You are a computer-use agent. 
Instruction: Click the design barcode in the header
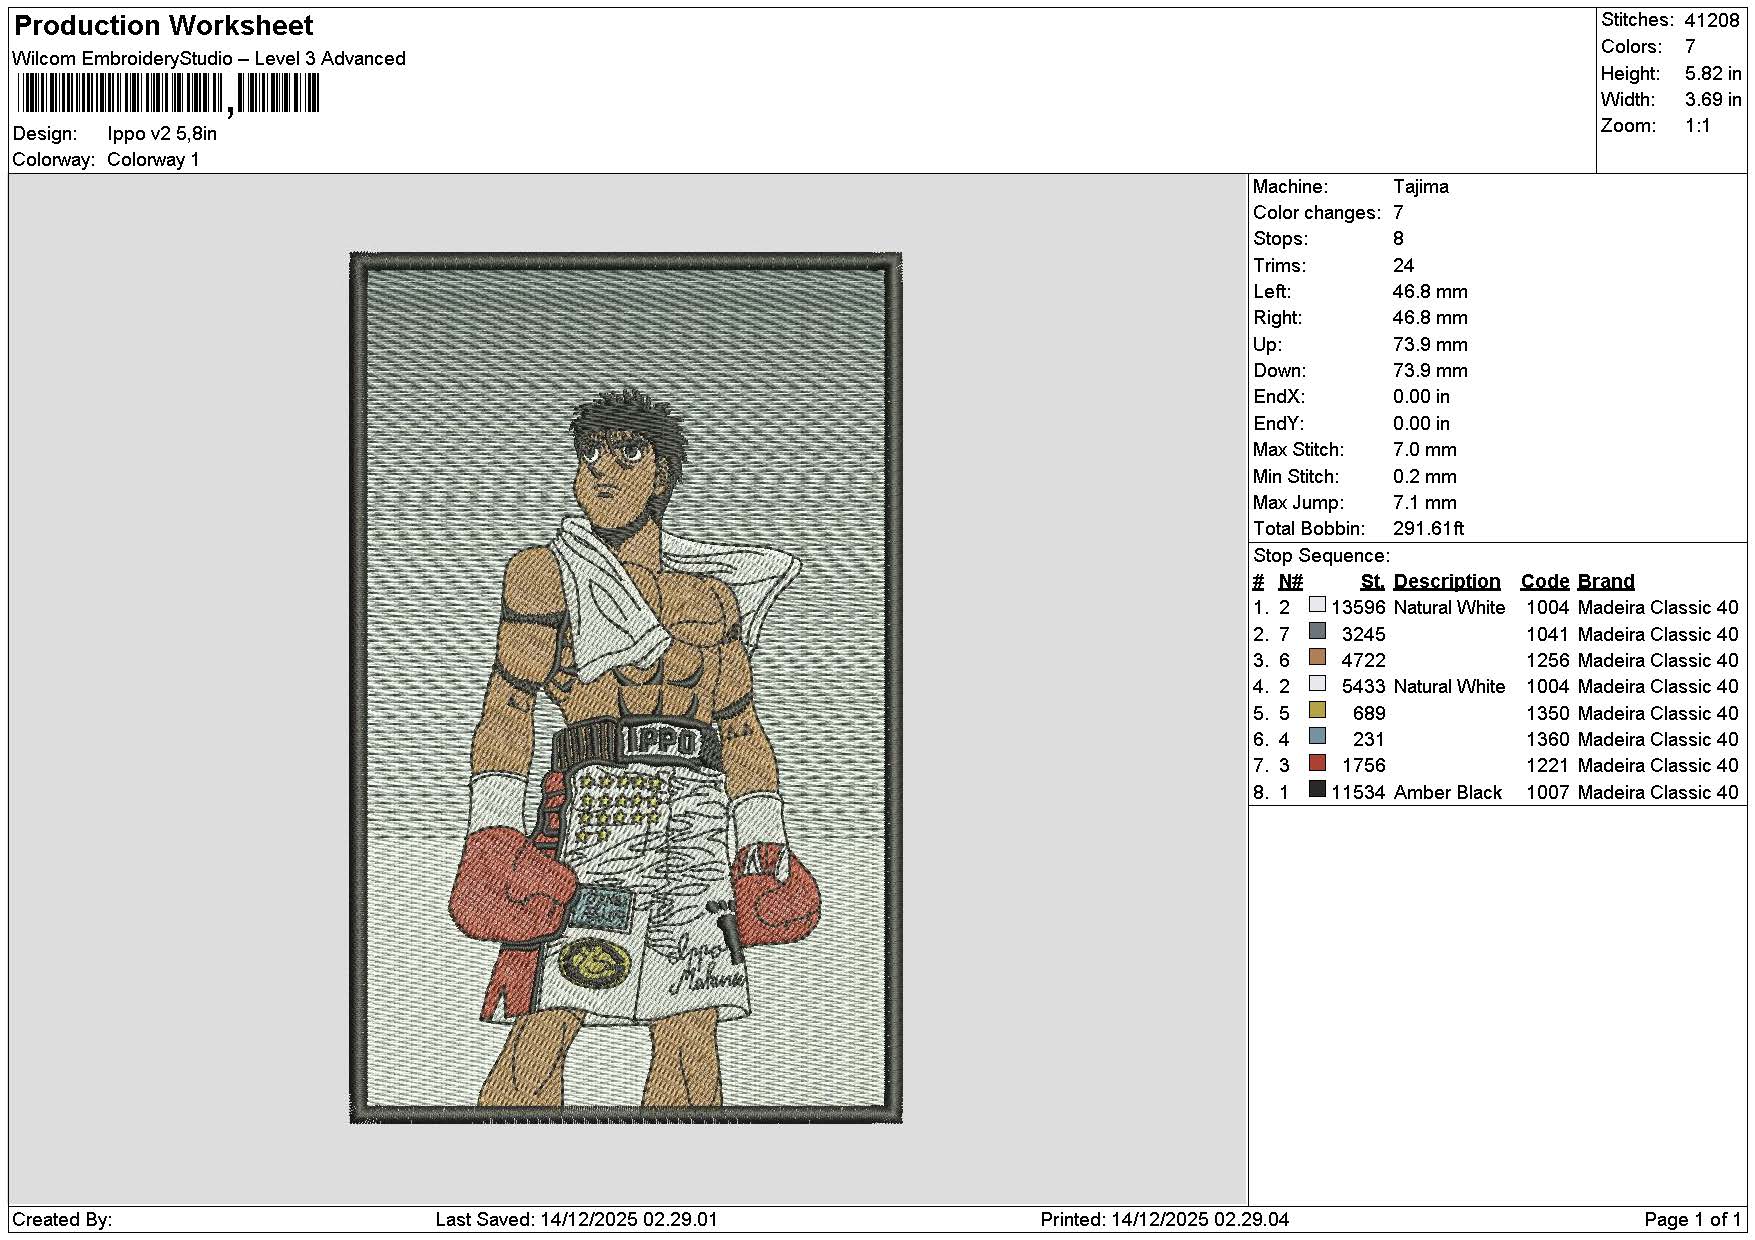pyautogui.click(x=168, y=95)
